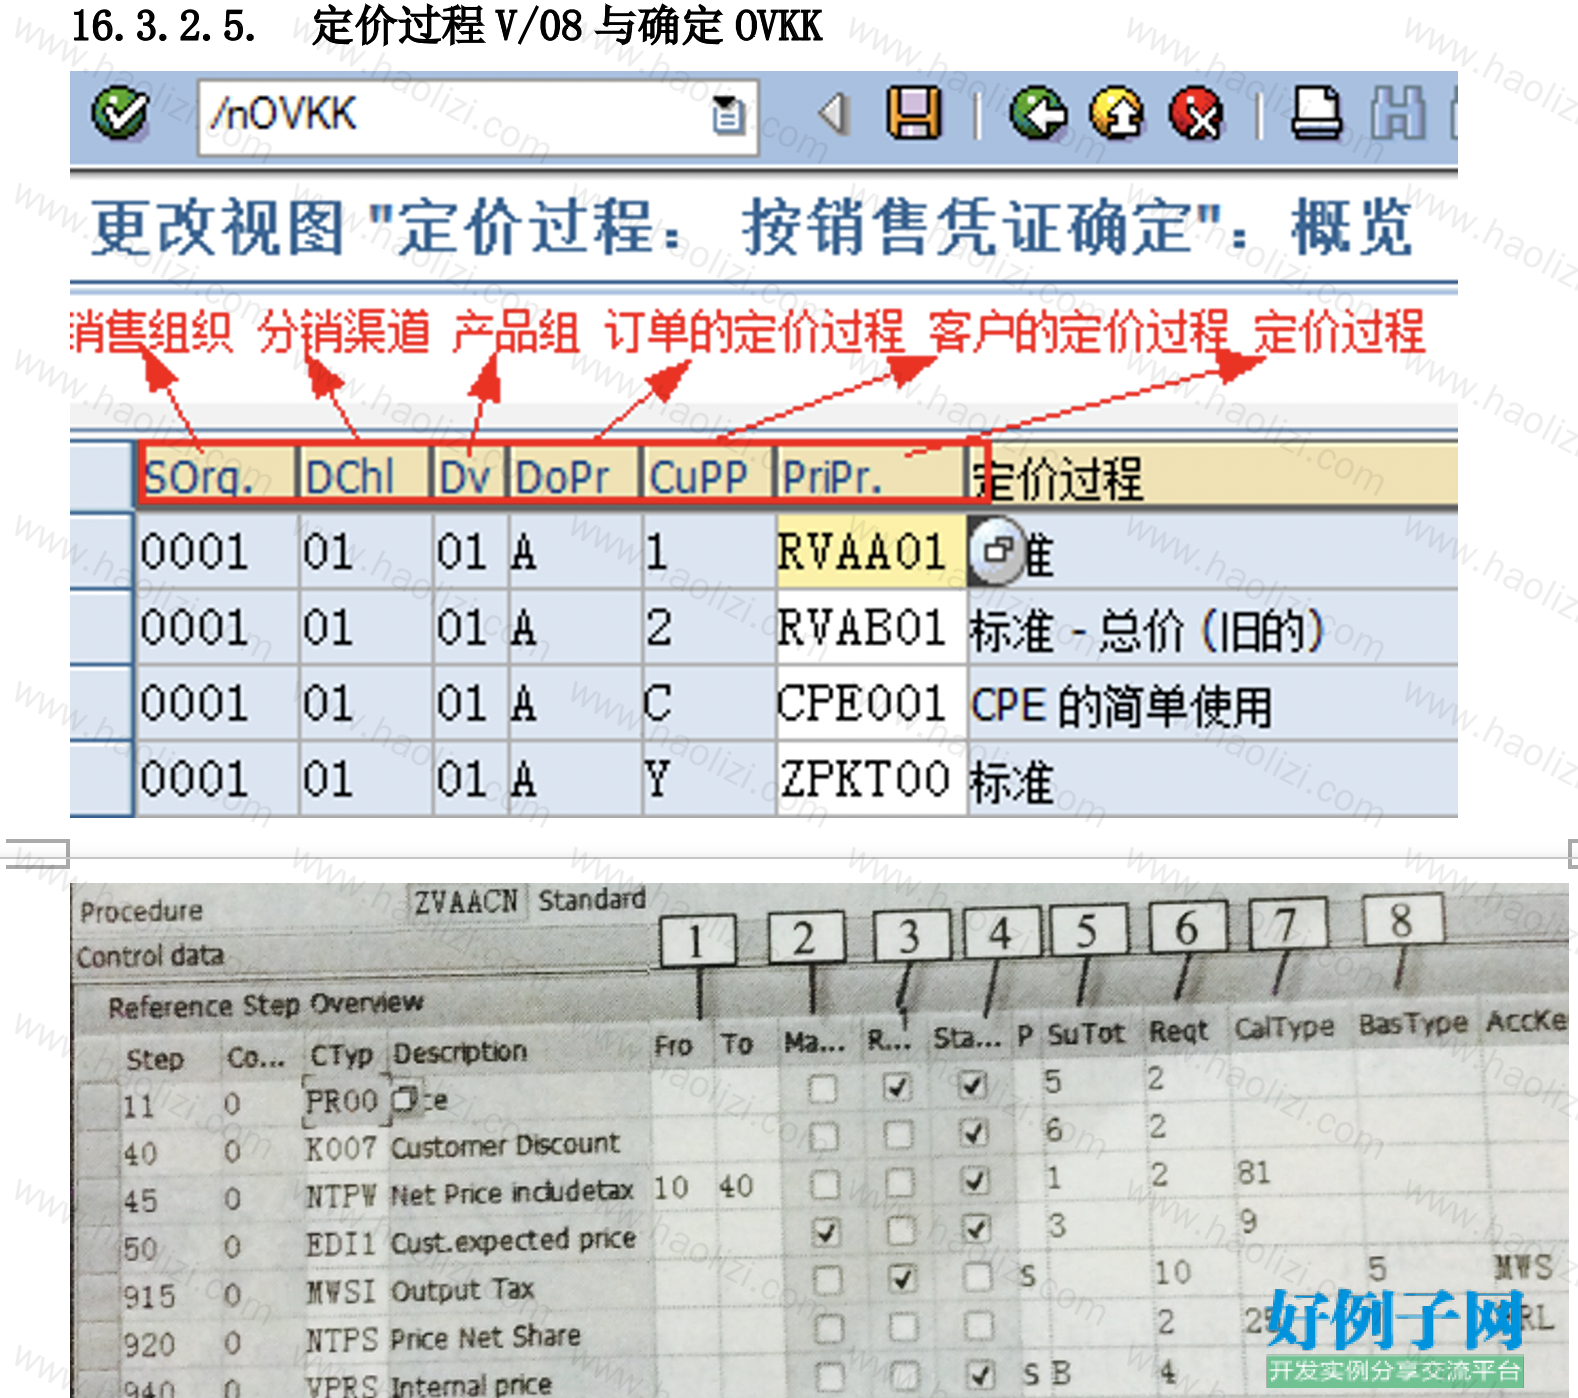Select row selector for ZPKT00 row
The image size is (1578, 1398).
point(101,779)
